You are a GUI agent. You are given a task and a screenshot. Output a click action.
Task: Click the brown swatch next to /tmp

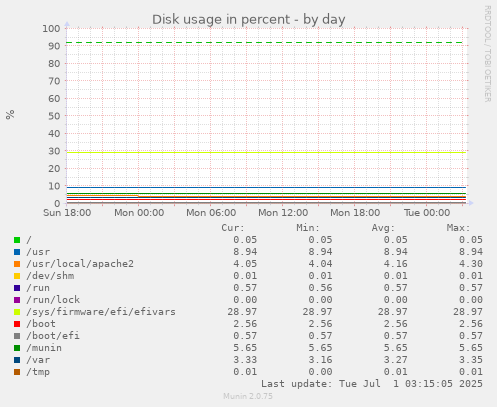17,372
